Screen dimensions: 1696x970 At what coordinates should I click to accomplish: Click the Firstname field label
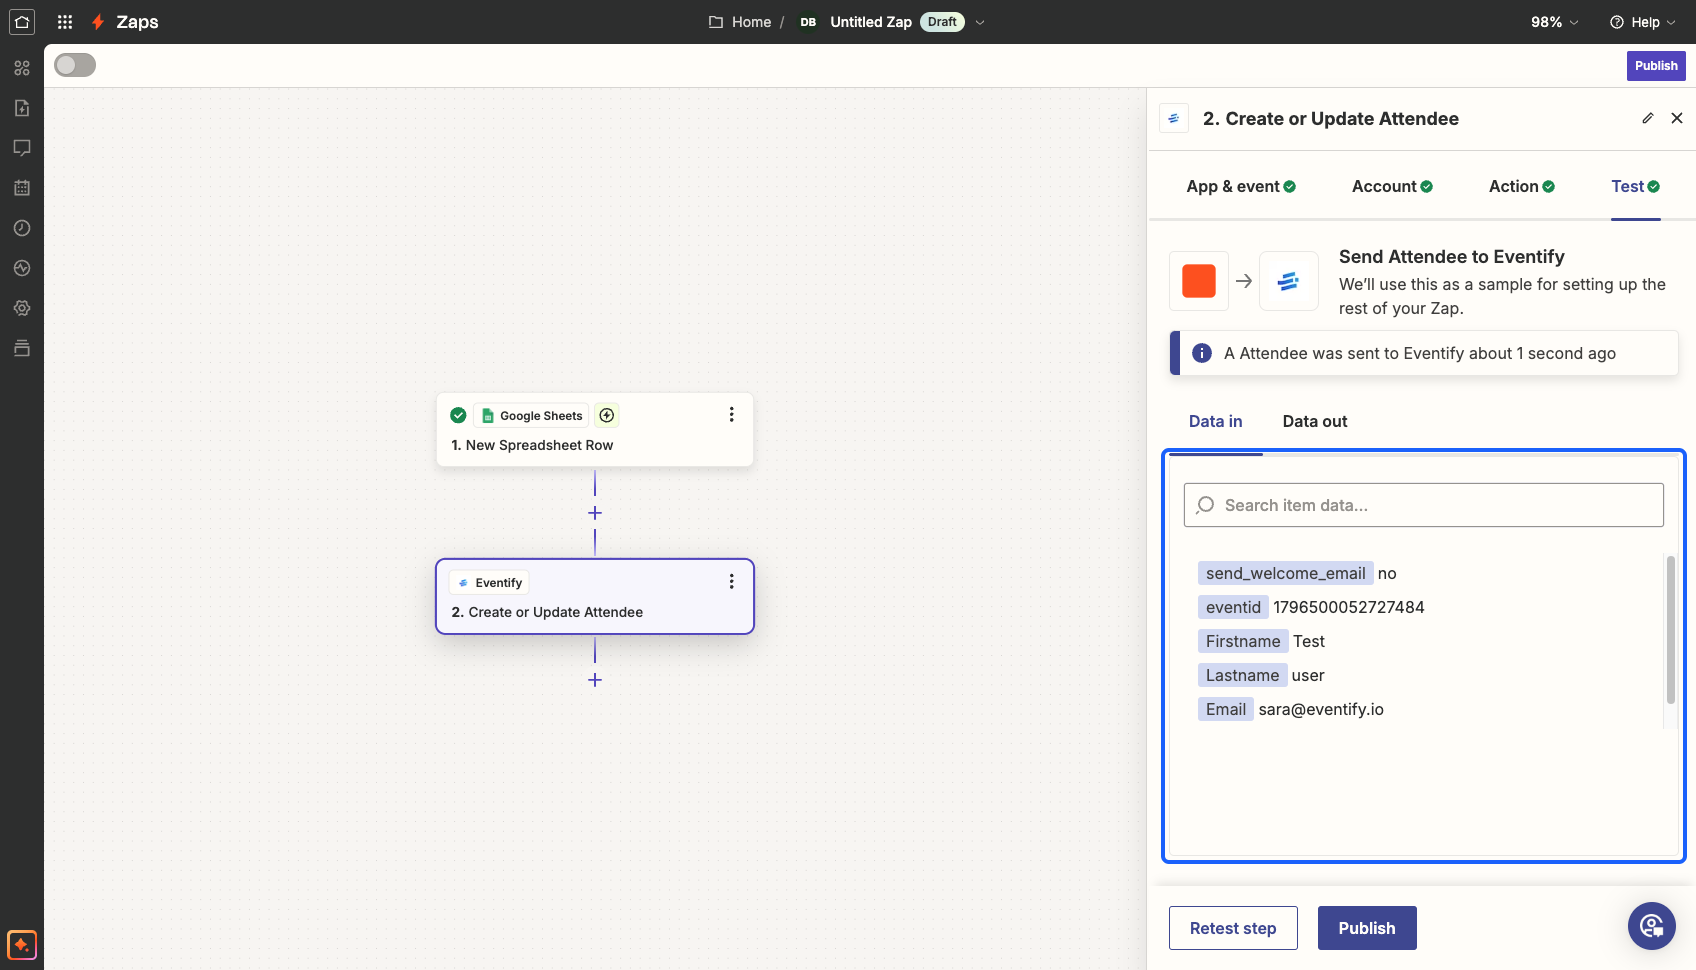[x=1243, y=641]
